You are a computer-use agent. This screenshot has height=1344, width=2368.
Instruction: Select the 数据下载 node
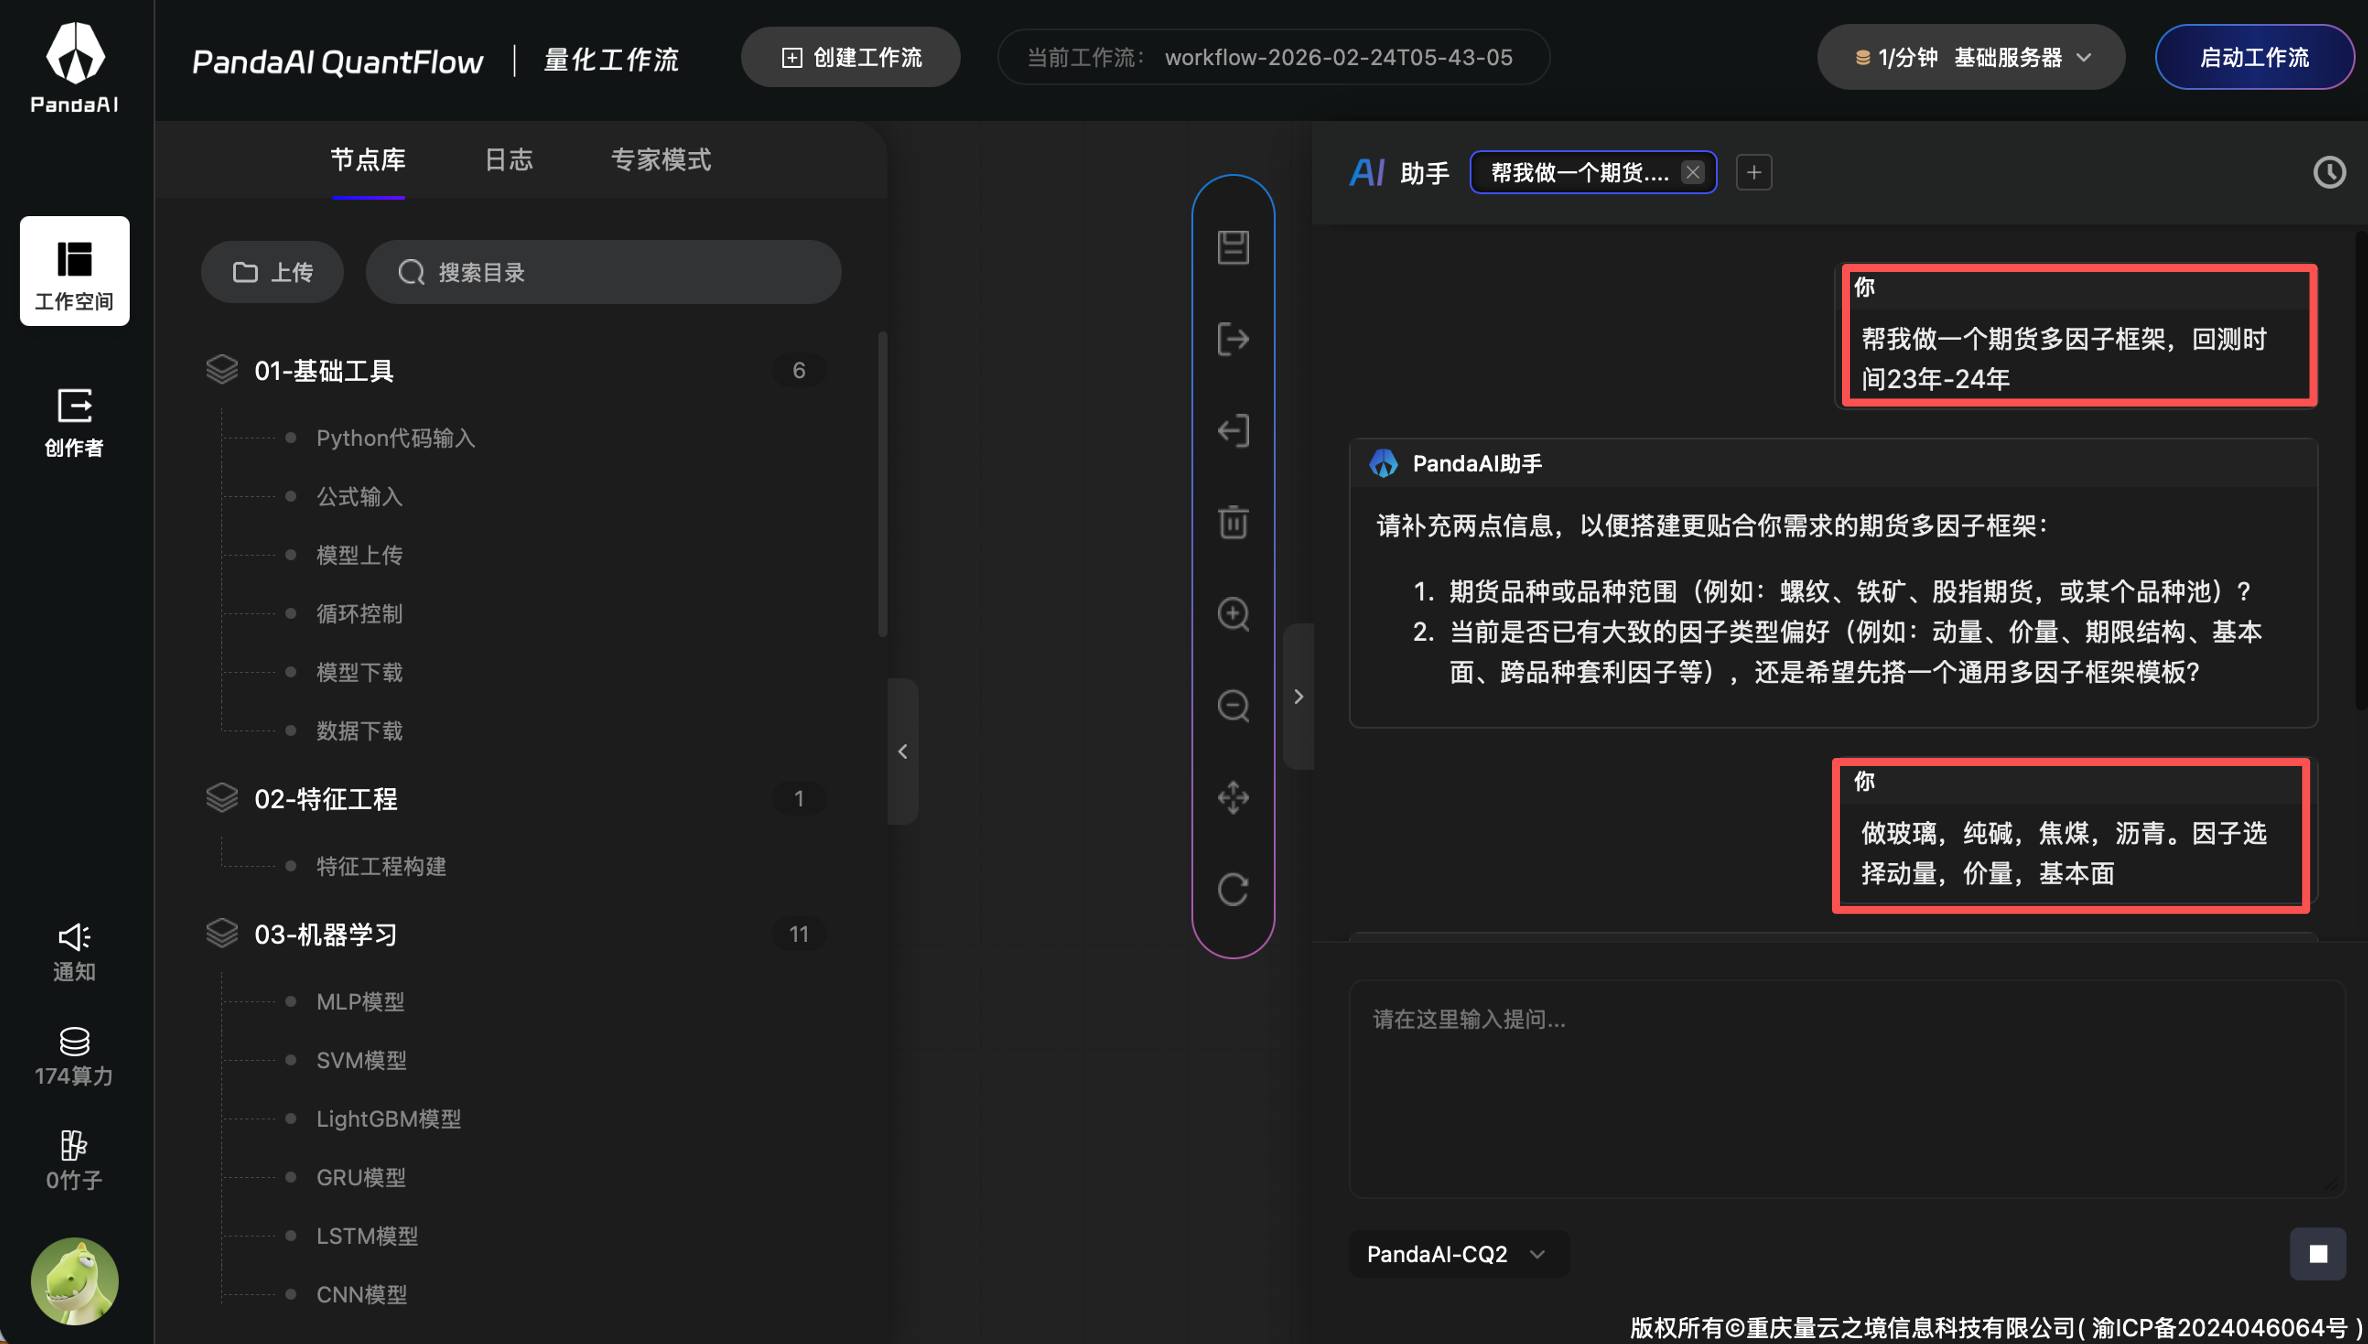(x=359, y=731)
